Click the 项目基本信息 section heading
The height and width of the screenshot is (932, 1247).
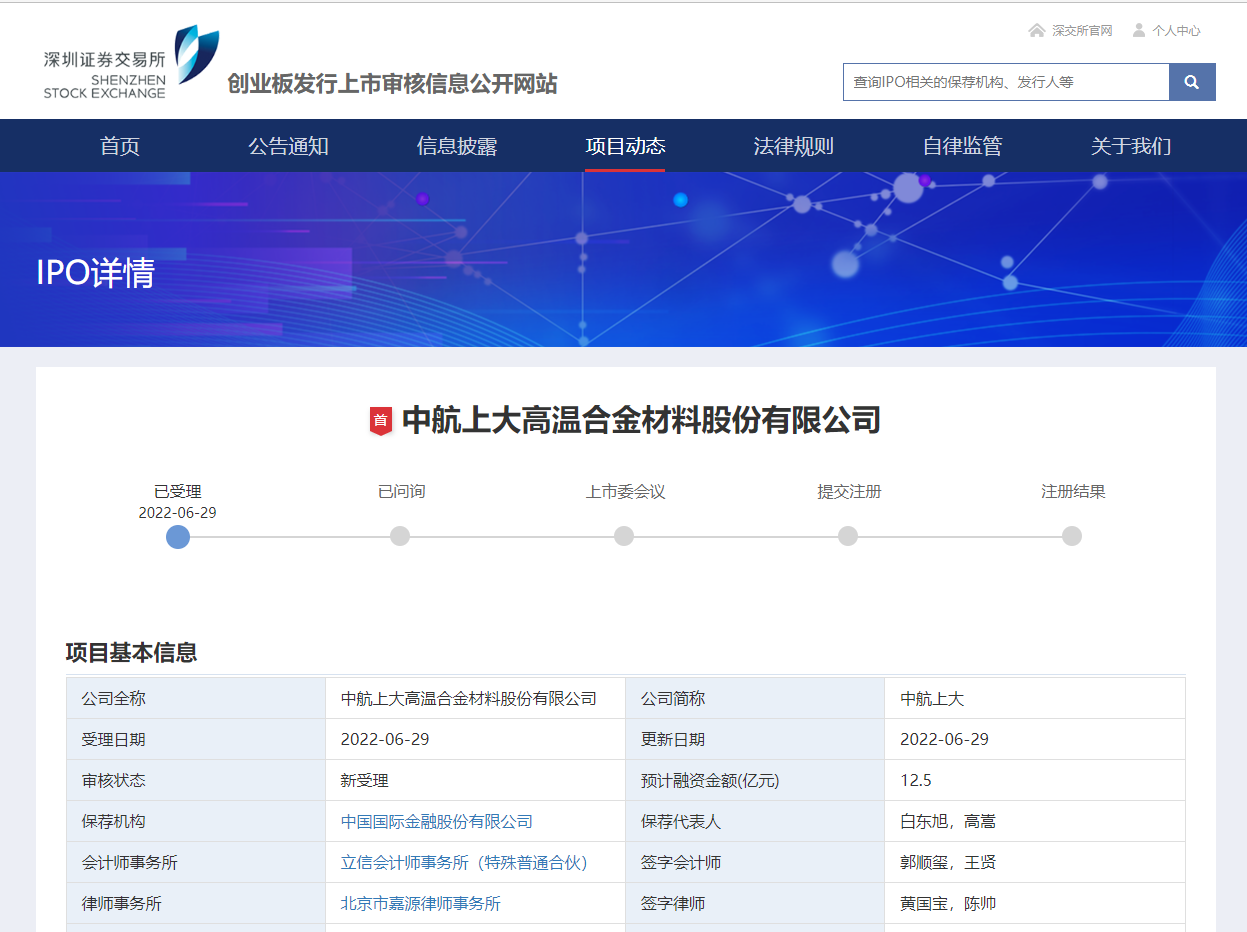coord(131,653)
